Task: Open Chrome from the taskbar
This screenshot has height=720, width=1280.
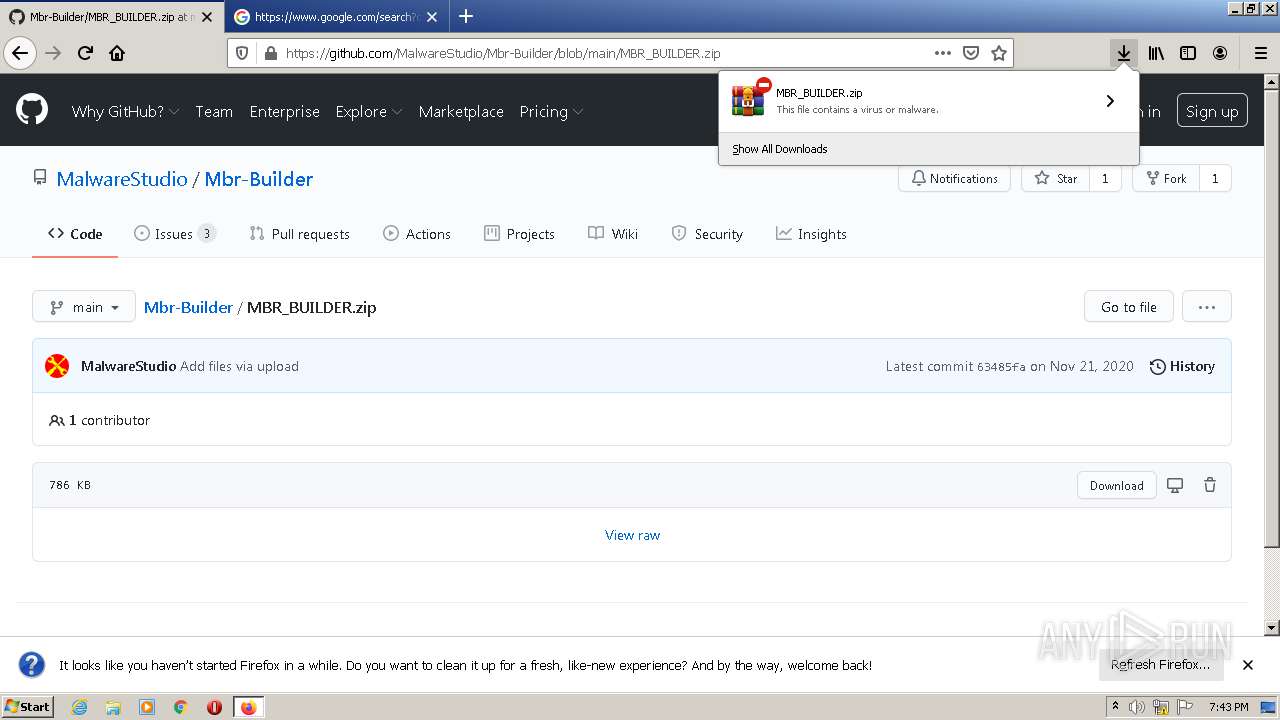Action: tap(180, 707)
